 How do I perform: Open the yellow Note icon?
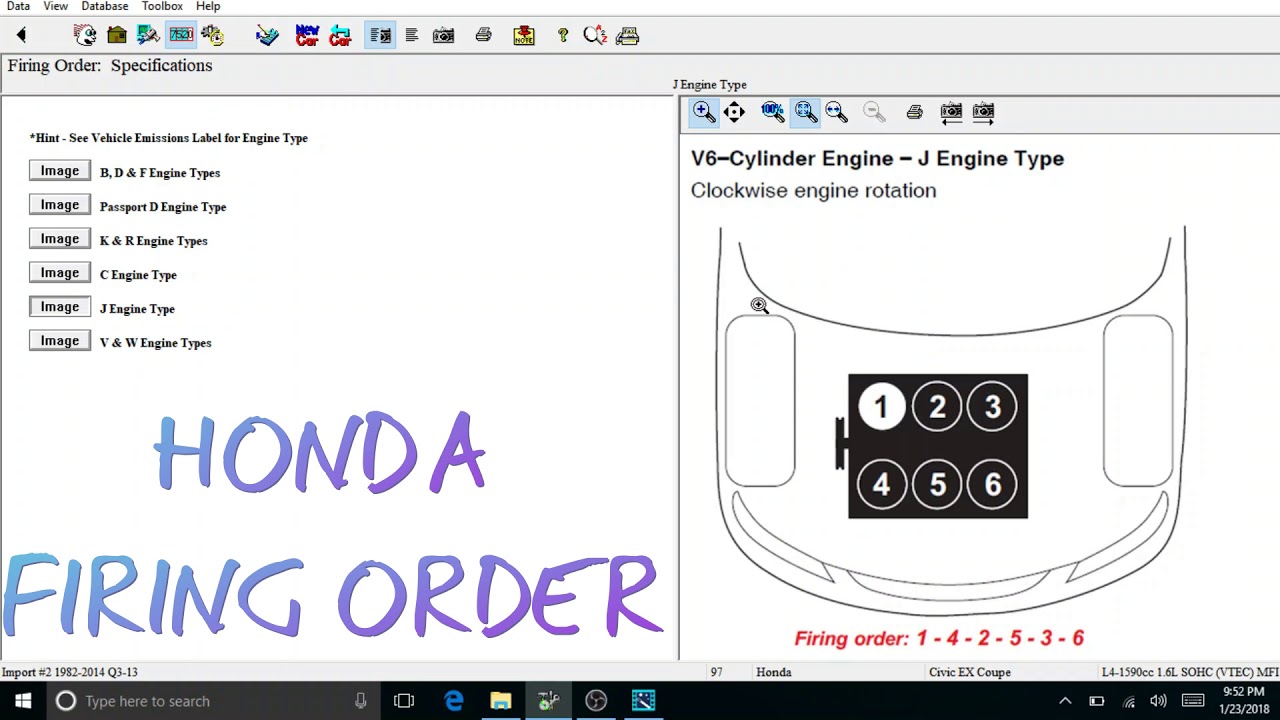tap(524, 36)
